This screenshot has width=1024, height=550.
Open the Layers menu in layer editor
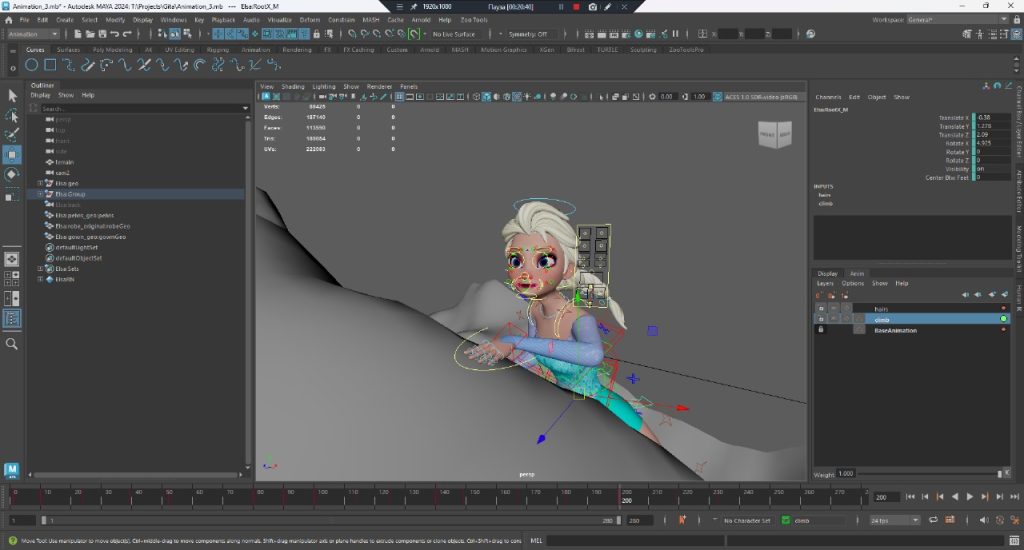click(825, 283)
